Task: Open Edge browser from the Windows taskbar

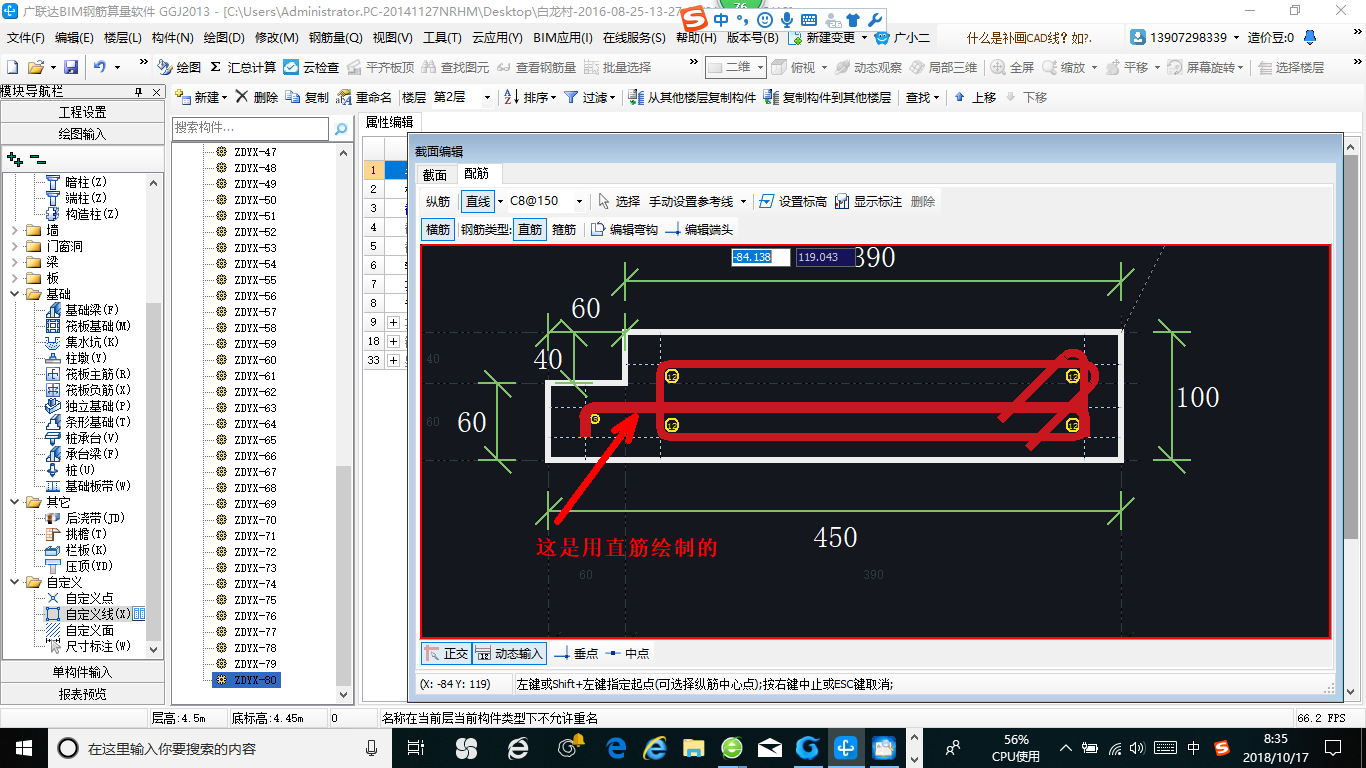Action: tap(616, 747)
